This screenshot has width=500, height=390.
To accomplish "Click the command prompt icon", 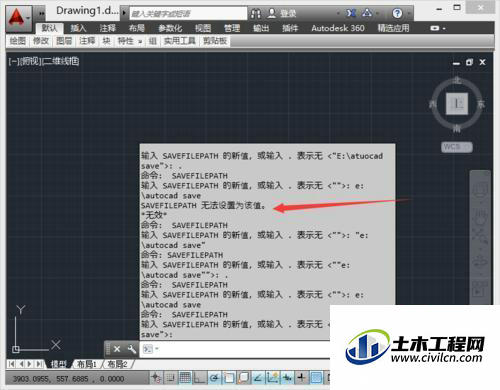I will (x=147, y=349).
